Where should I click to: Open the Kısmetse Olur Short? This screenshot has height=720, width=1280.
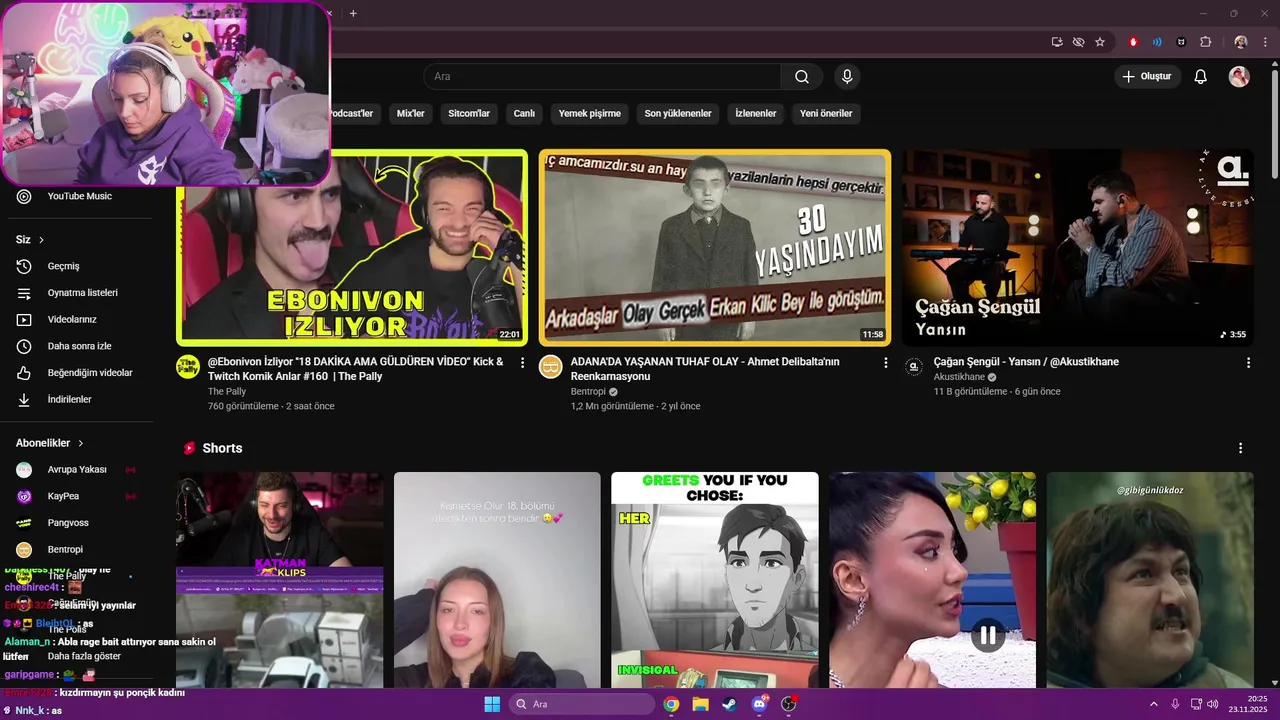pos(497,580)
